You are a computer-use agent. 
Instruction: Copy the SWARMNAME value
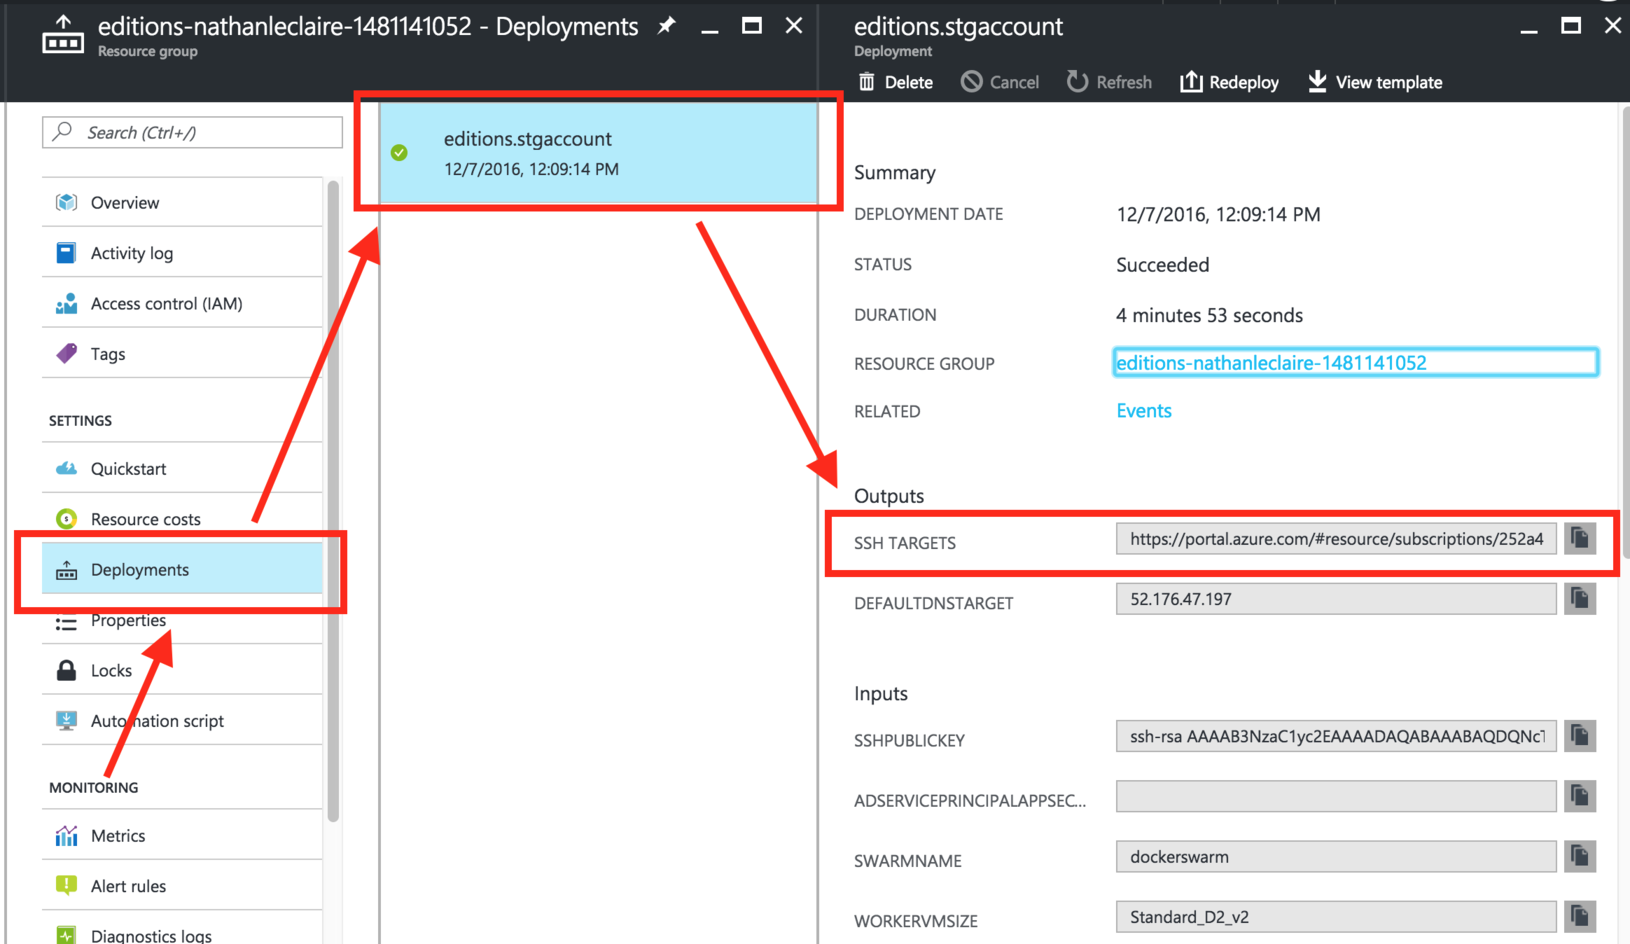[1579, 857]
